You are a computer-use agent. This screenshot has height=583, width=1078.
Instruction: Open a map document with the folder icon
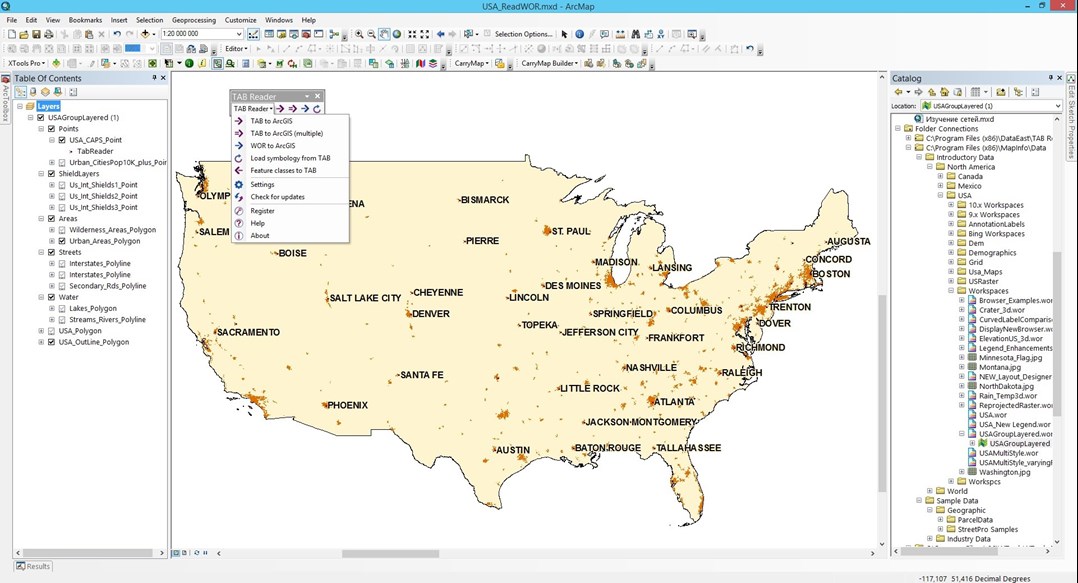point(24,34)
